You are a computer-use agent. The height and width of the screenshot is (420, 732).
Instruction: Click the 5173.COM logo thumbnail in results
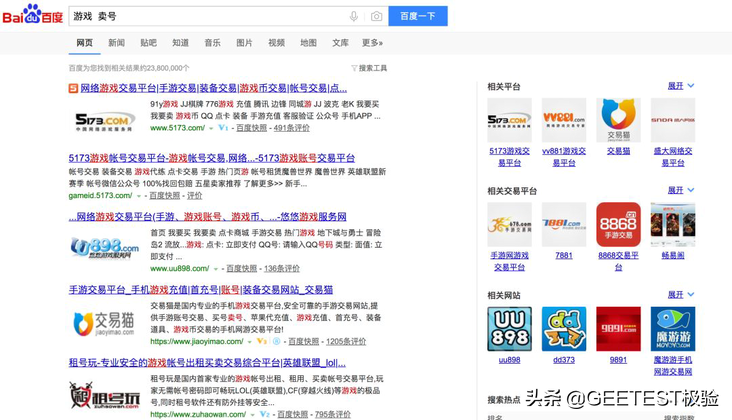click(105, 121)
